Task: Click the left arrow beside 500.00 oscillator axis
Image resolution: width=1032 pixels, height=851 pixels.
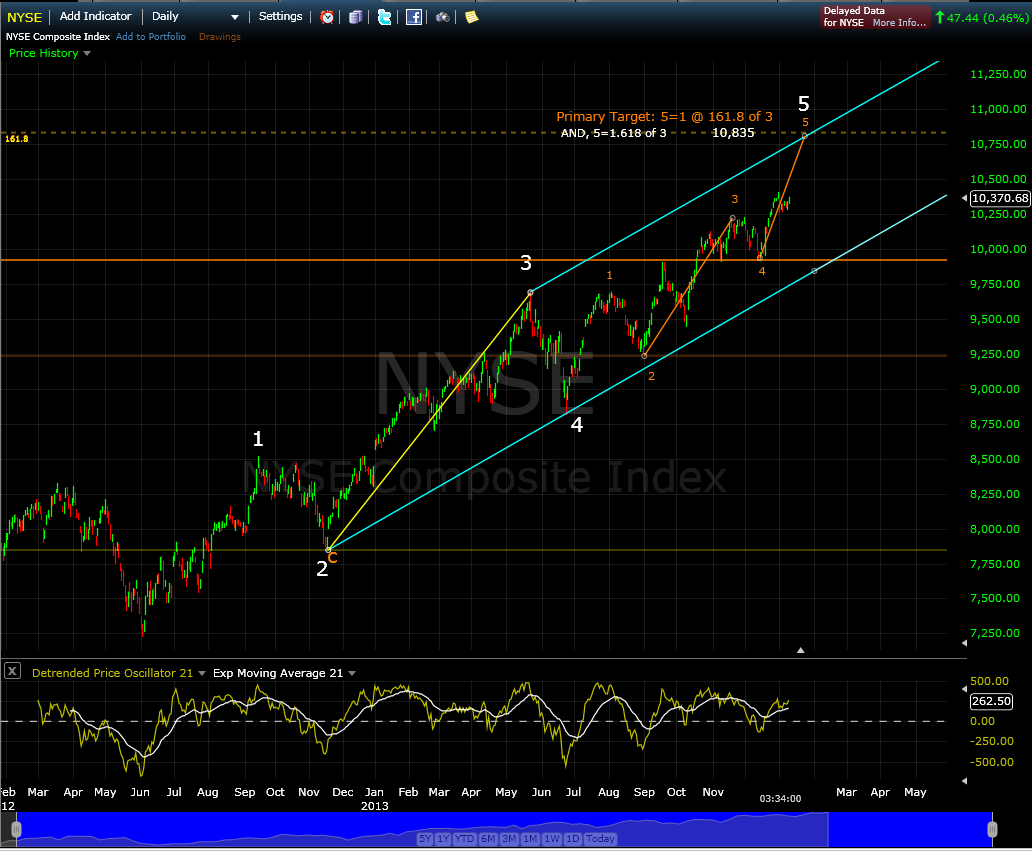Action: [964, 688]
